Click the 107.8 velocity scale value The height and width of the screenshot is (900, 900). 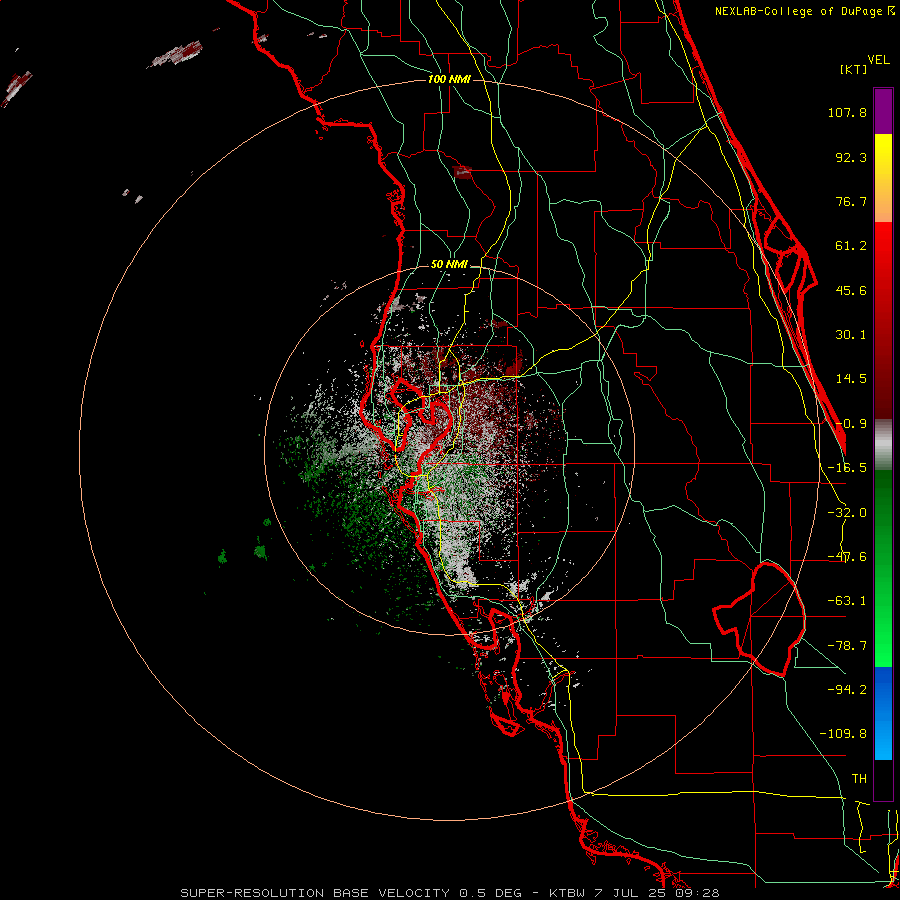click(847, 112)
